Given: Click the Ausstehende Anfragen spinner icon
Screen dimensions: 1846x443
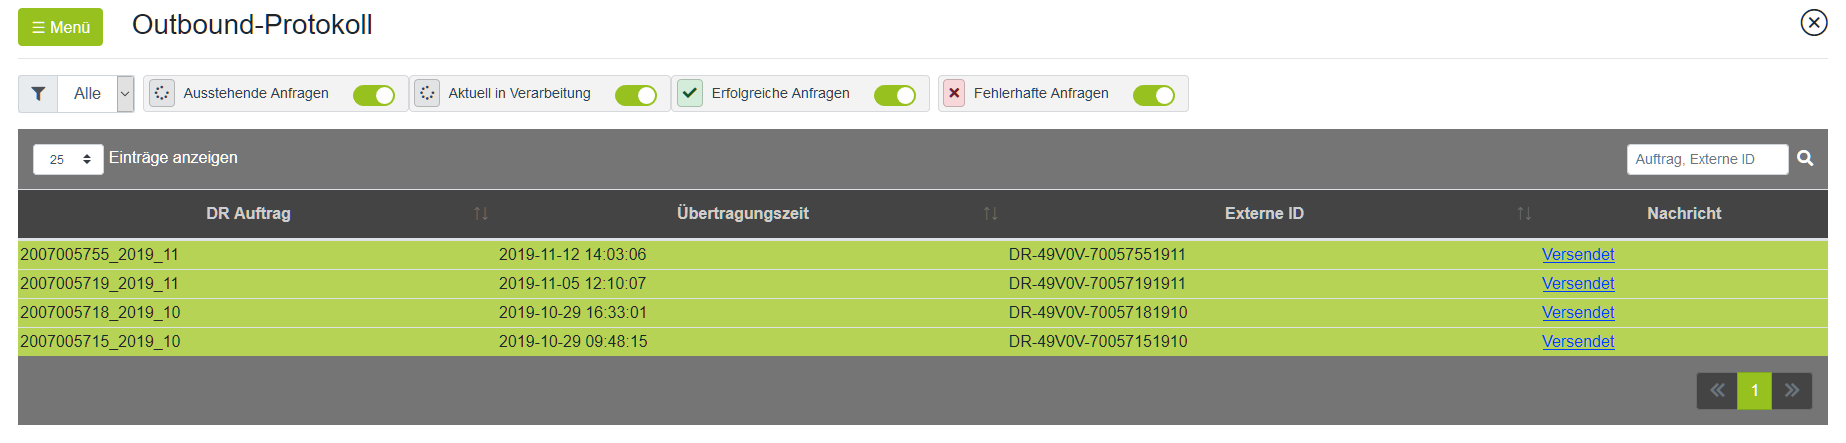Looking at the screenshot, I should click(162, 93).
